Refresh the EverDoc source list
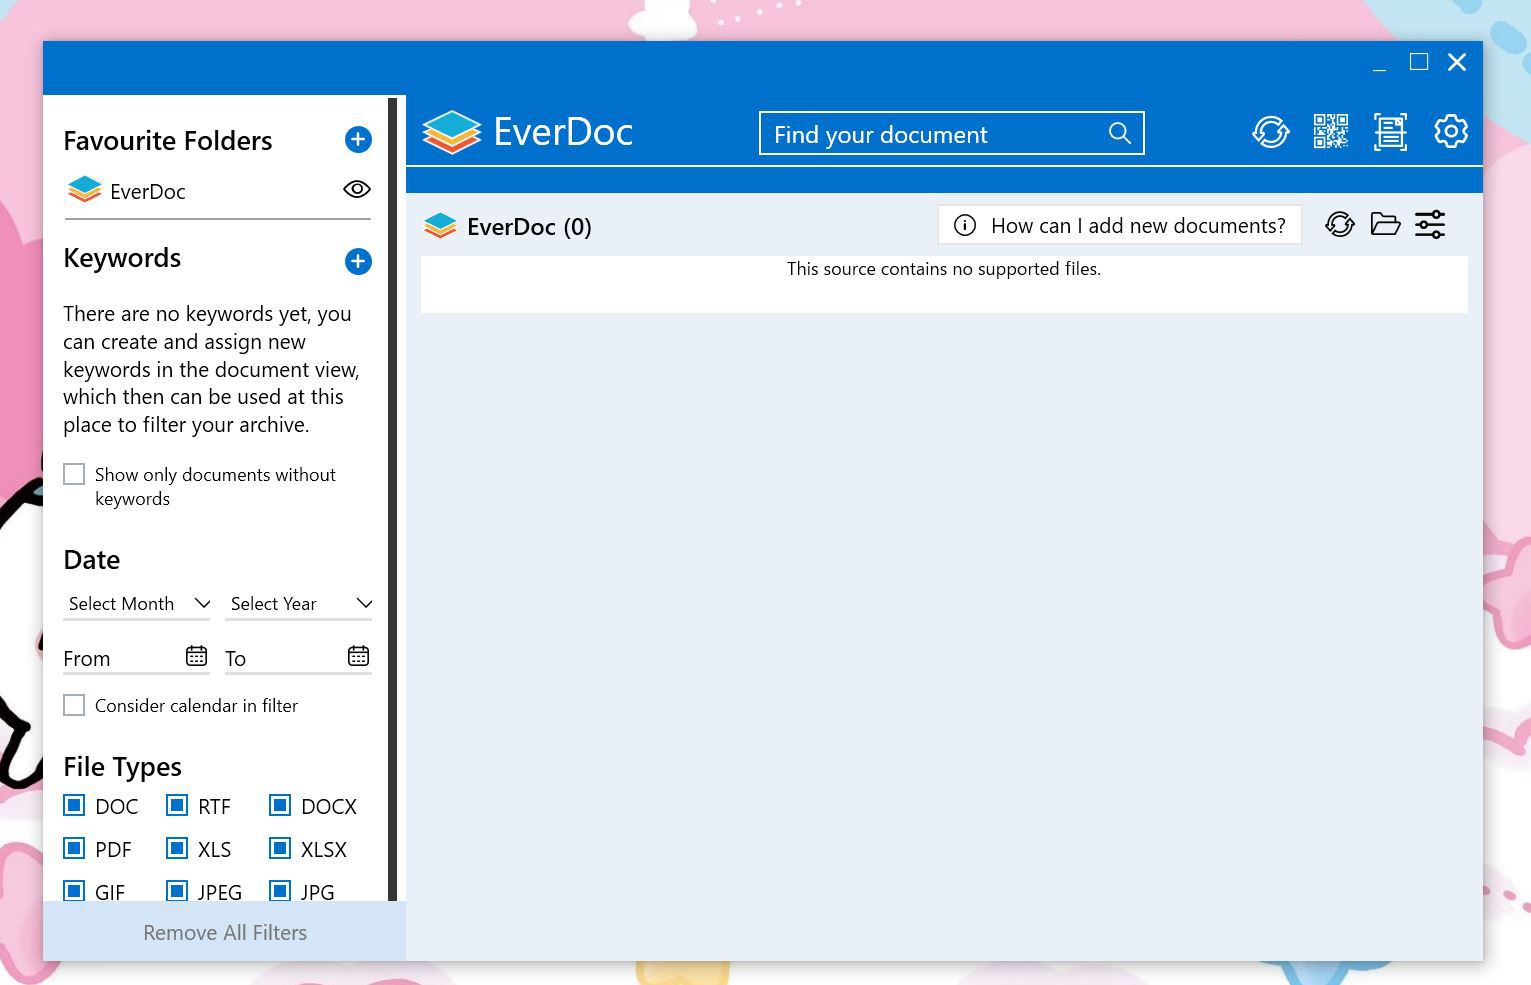Image resolution: width=1531 pixels, height=985 pixels. coord(1340,224)
